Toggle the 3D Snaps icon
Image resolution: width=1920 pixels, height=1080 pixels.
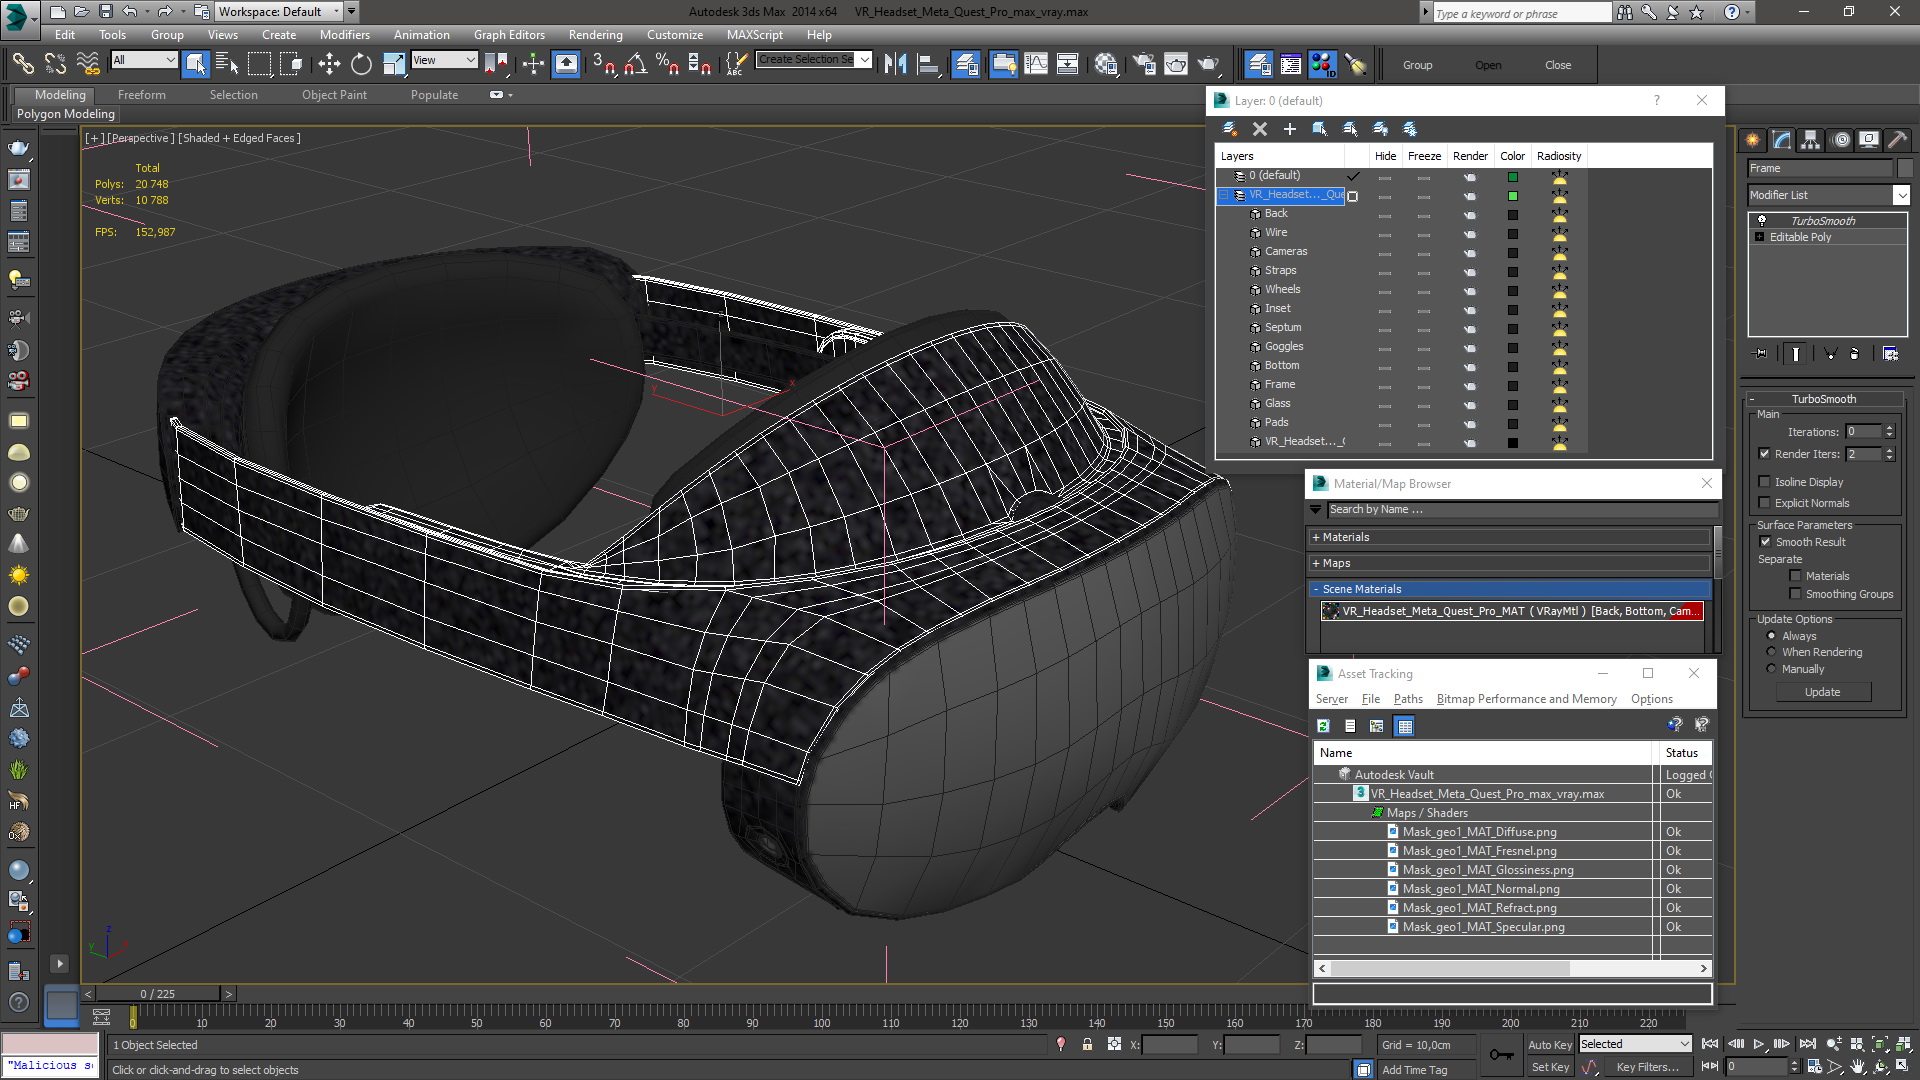coord(603,65)
